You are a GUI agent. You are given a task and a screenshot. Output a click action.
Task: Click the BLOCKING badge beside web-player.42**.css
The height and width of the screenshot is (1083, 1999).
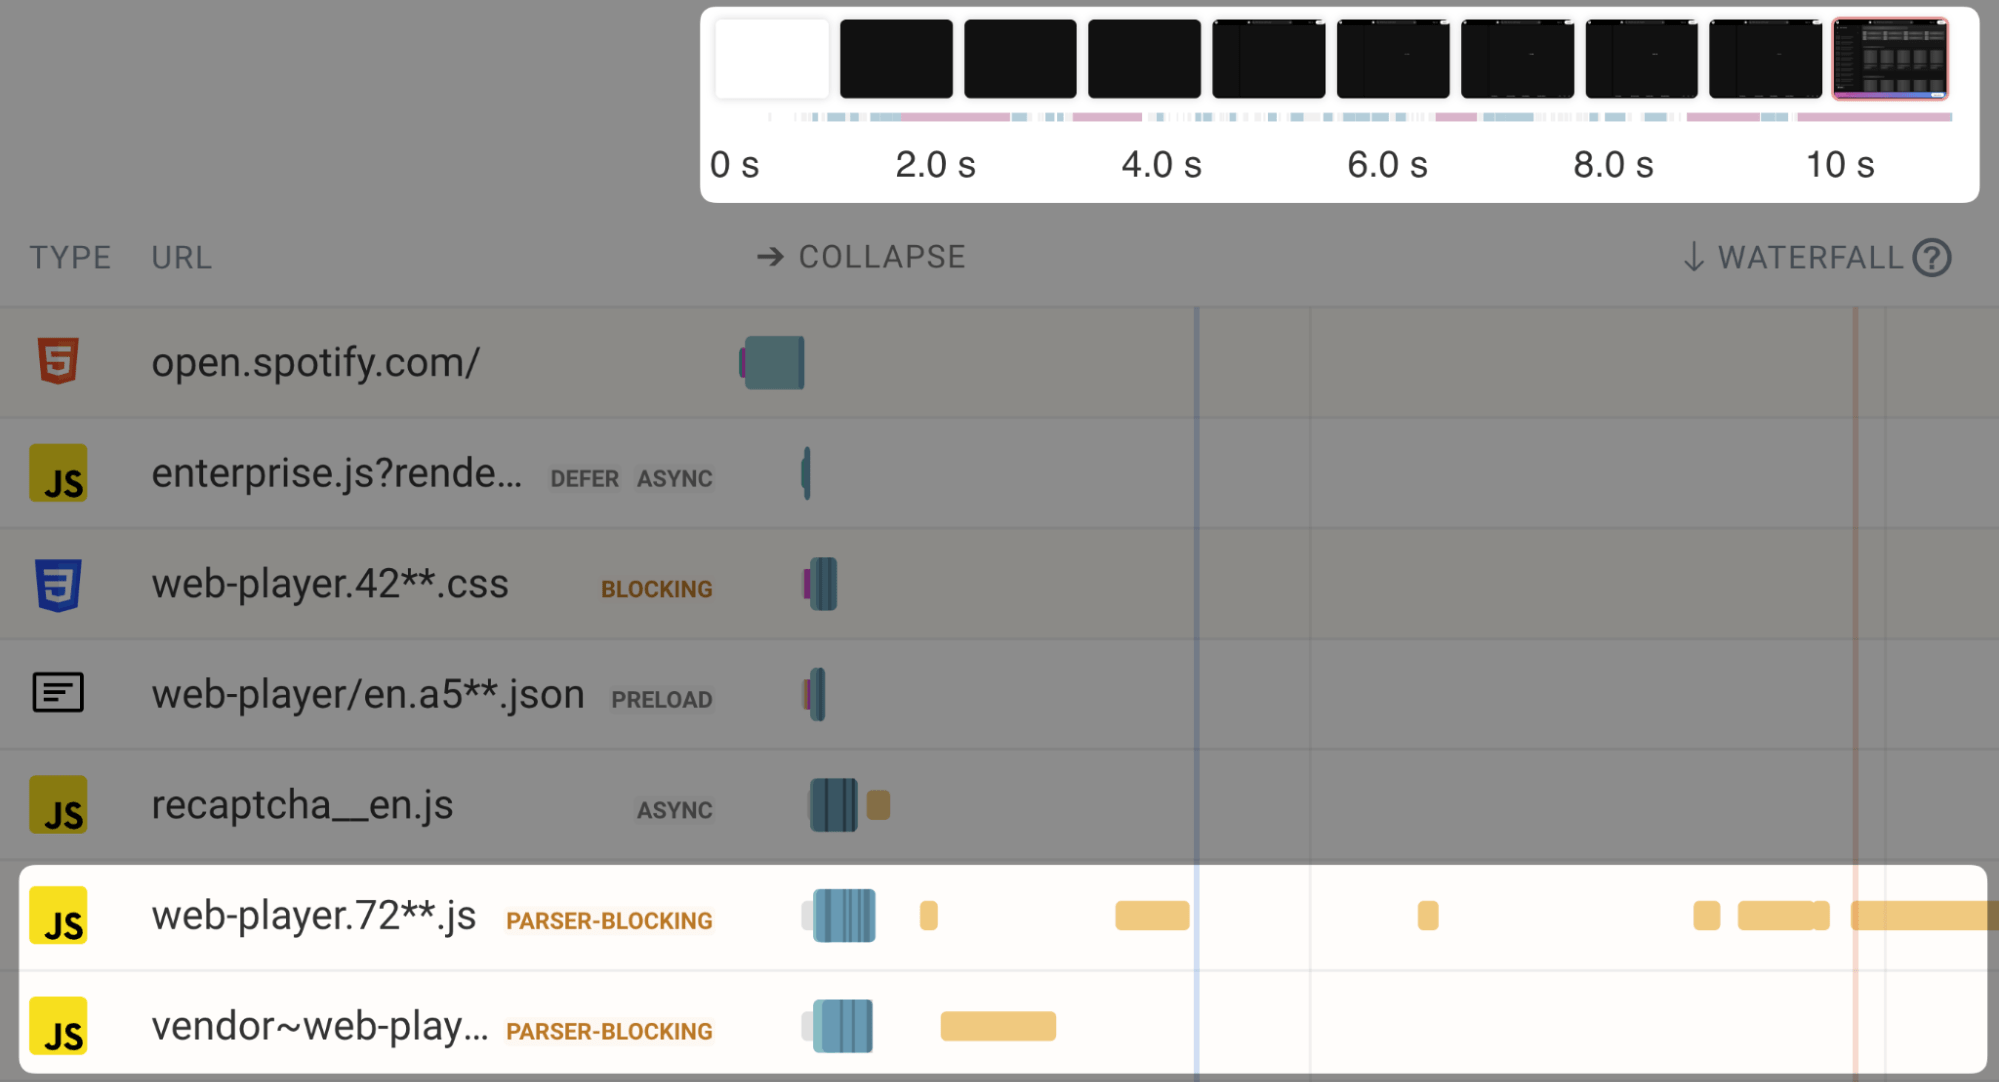656,589
